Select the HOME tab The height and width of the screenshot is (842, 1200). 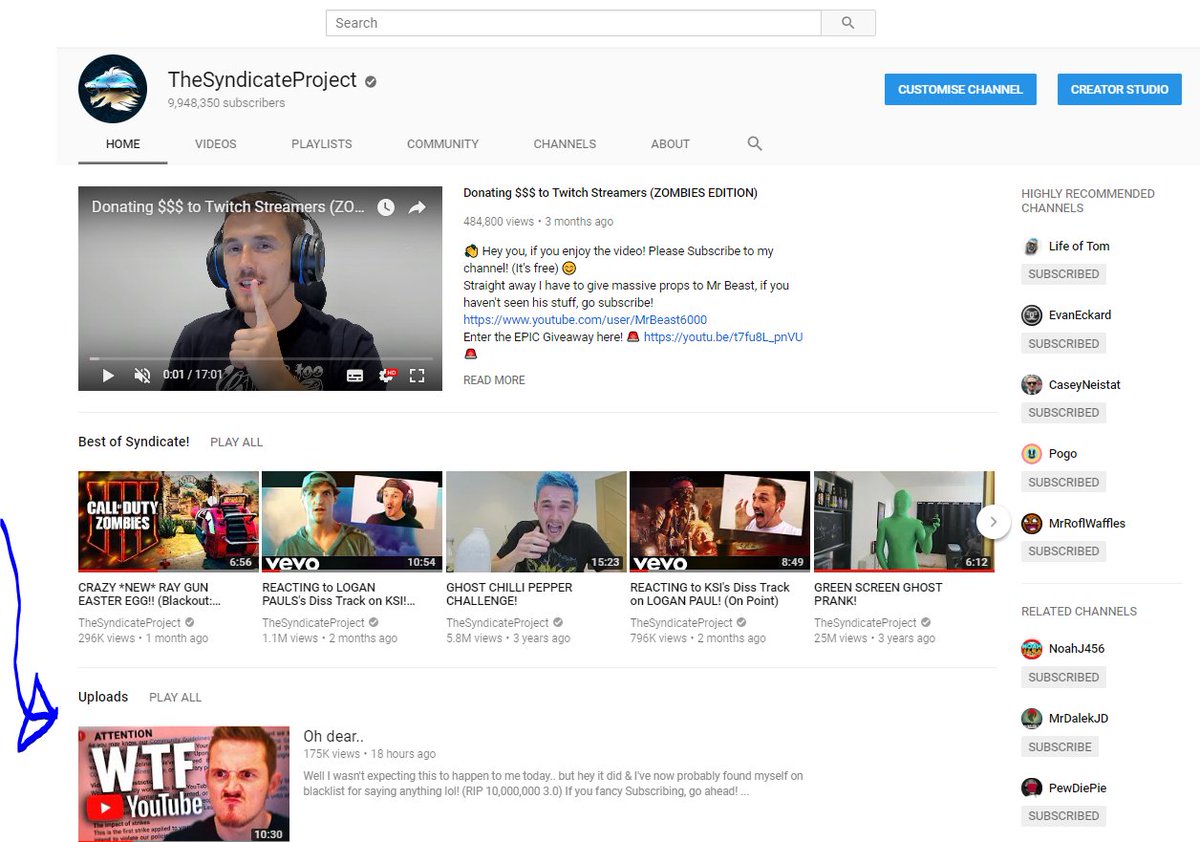tap(123, 144)
